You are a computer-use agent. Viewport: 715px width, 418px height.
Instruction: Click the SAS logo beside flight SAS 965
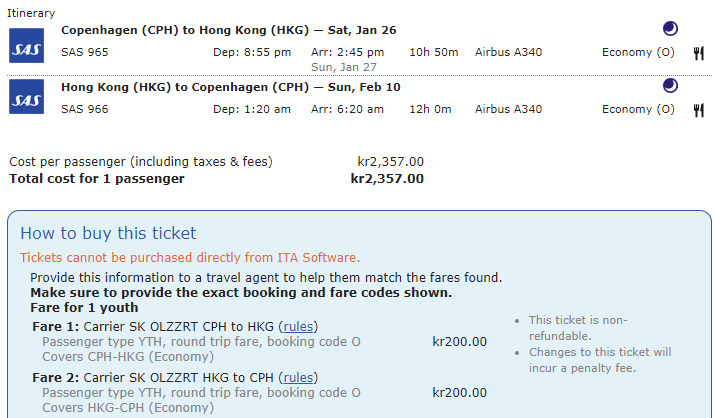(24, 45)
